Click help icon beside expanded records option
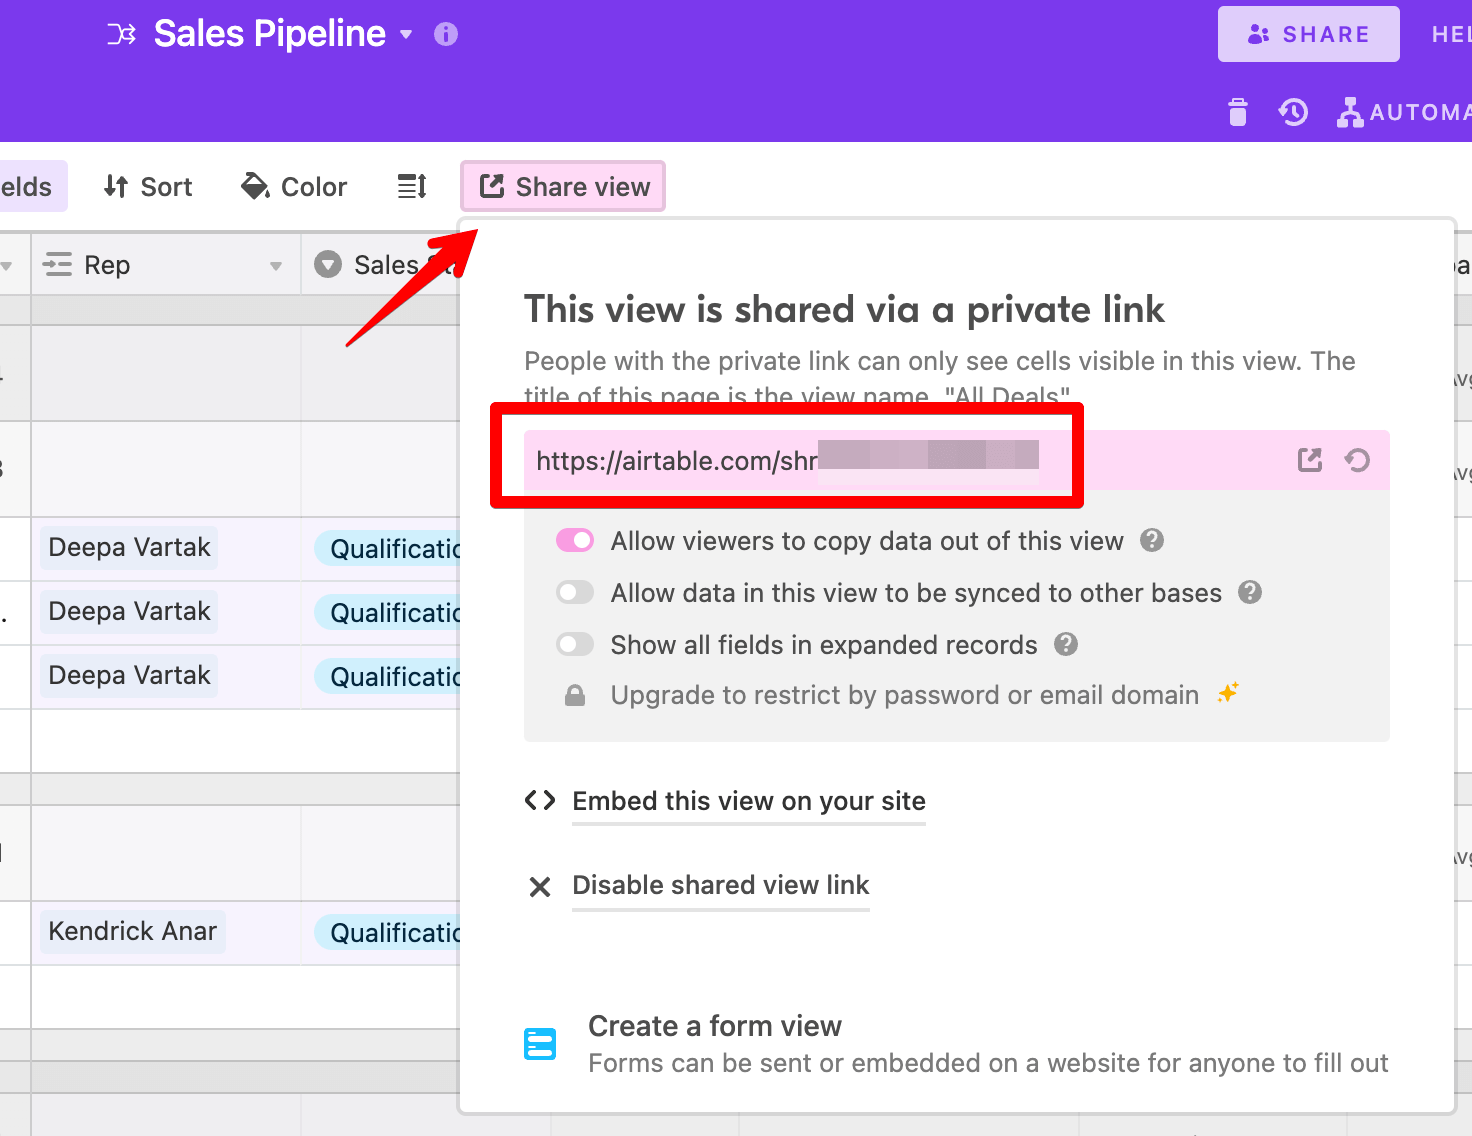Viewport: 1472px width, 1136px height. point(1066,644)
